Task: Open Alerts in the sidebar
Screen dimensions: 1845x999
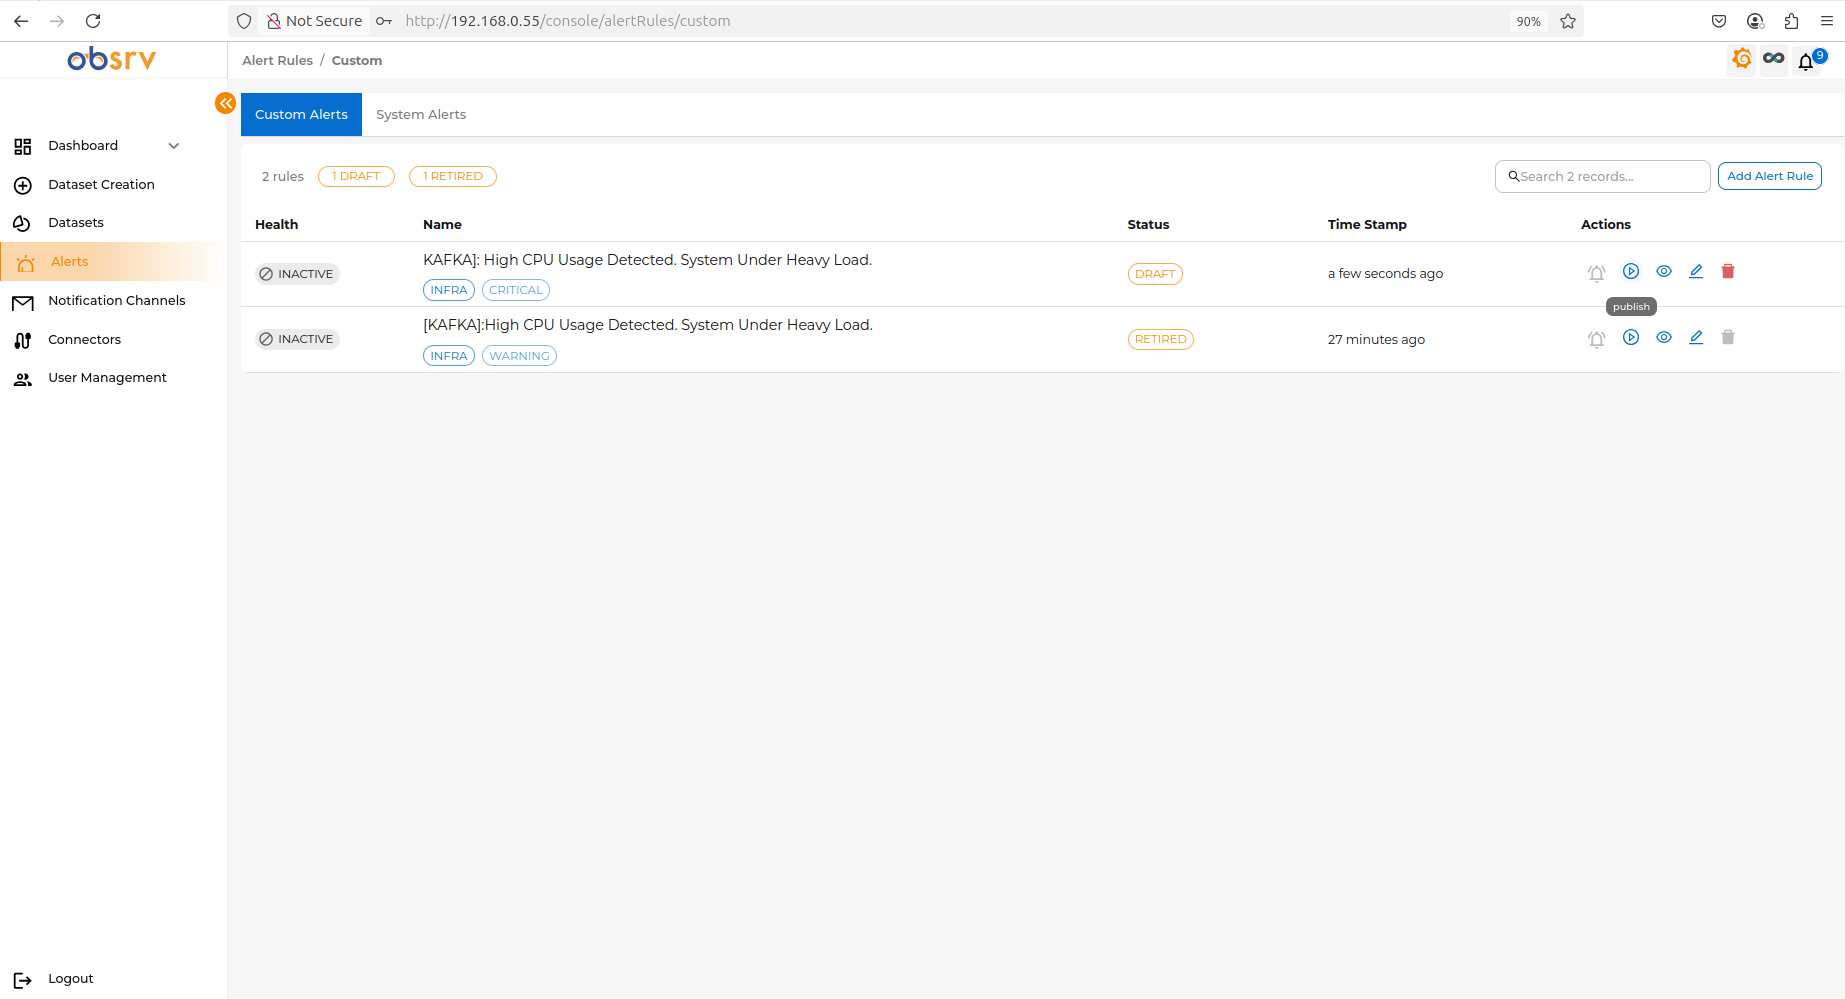Action: coord(70,261)
